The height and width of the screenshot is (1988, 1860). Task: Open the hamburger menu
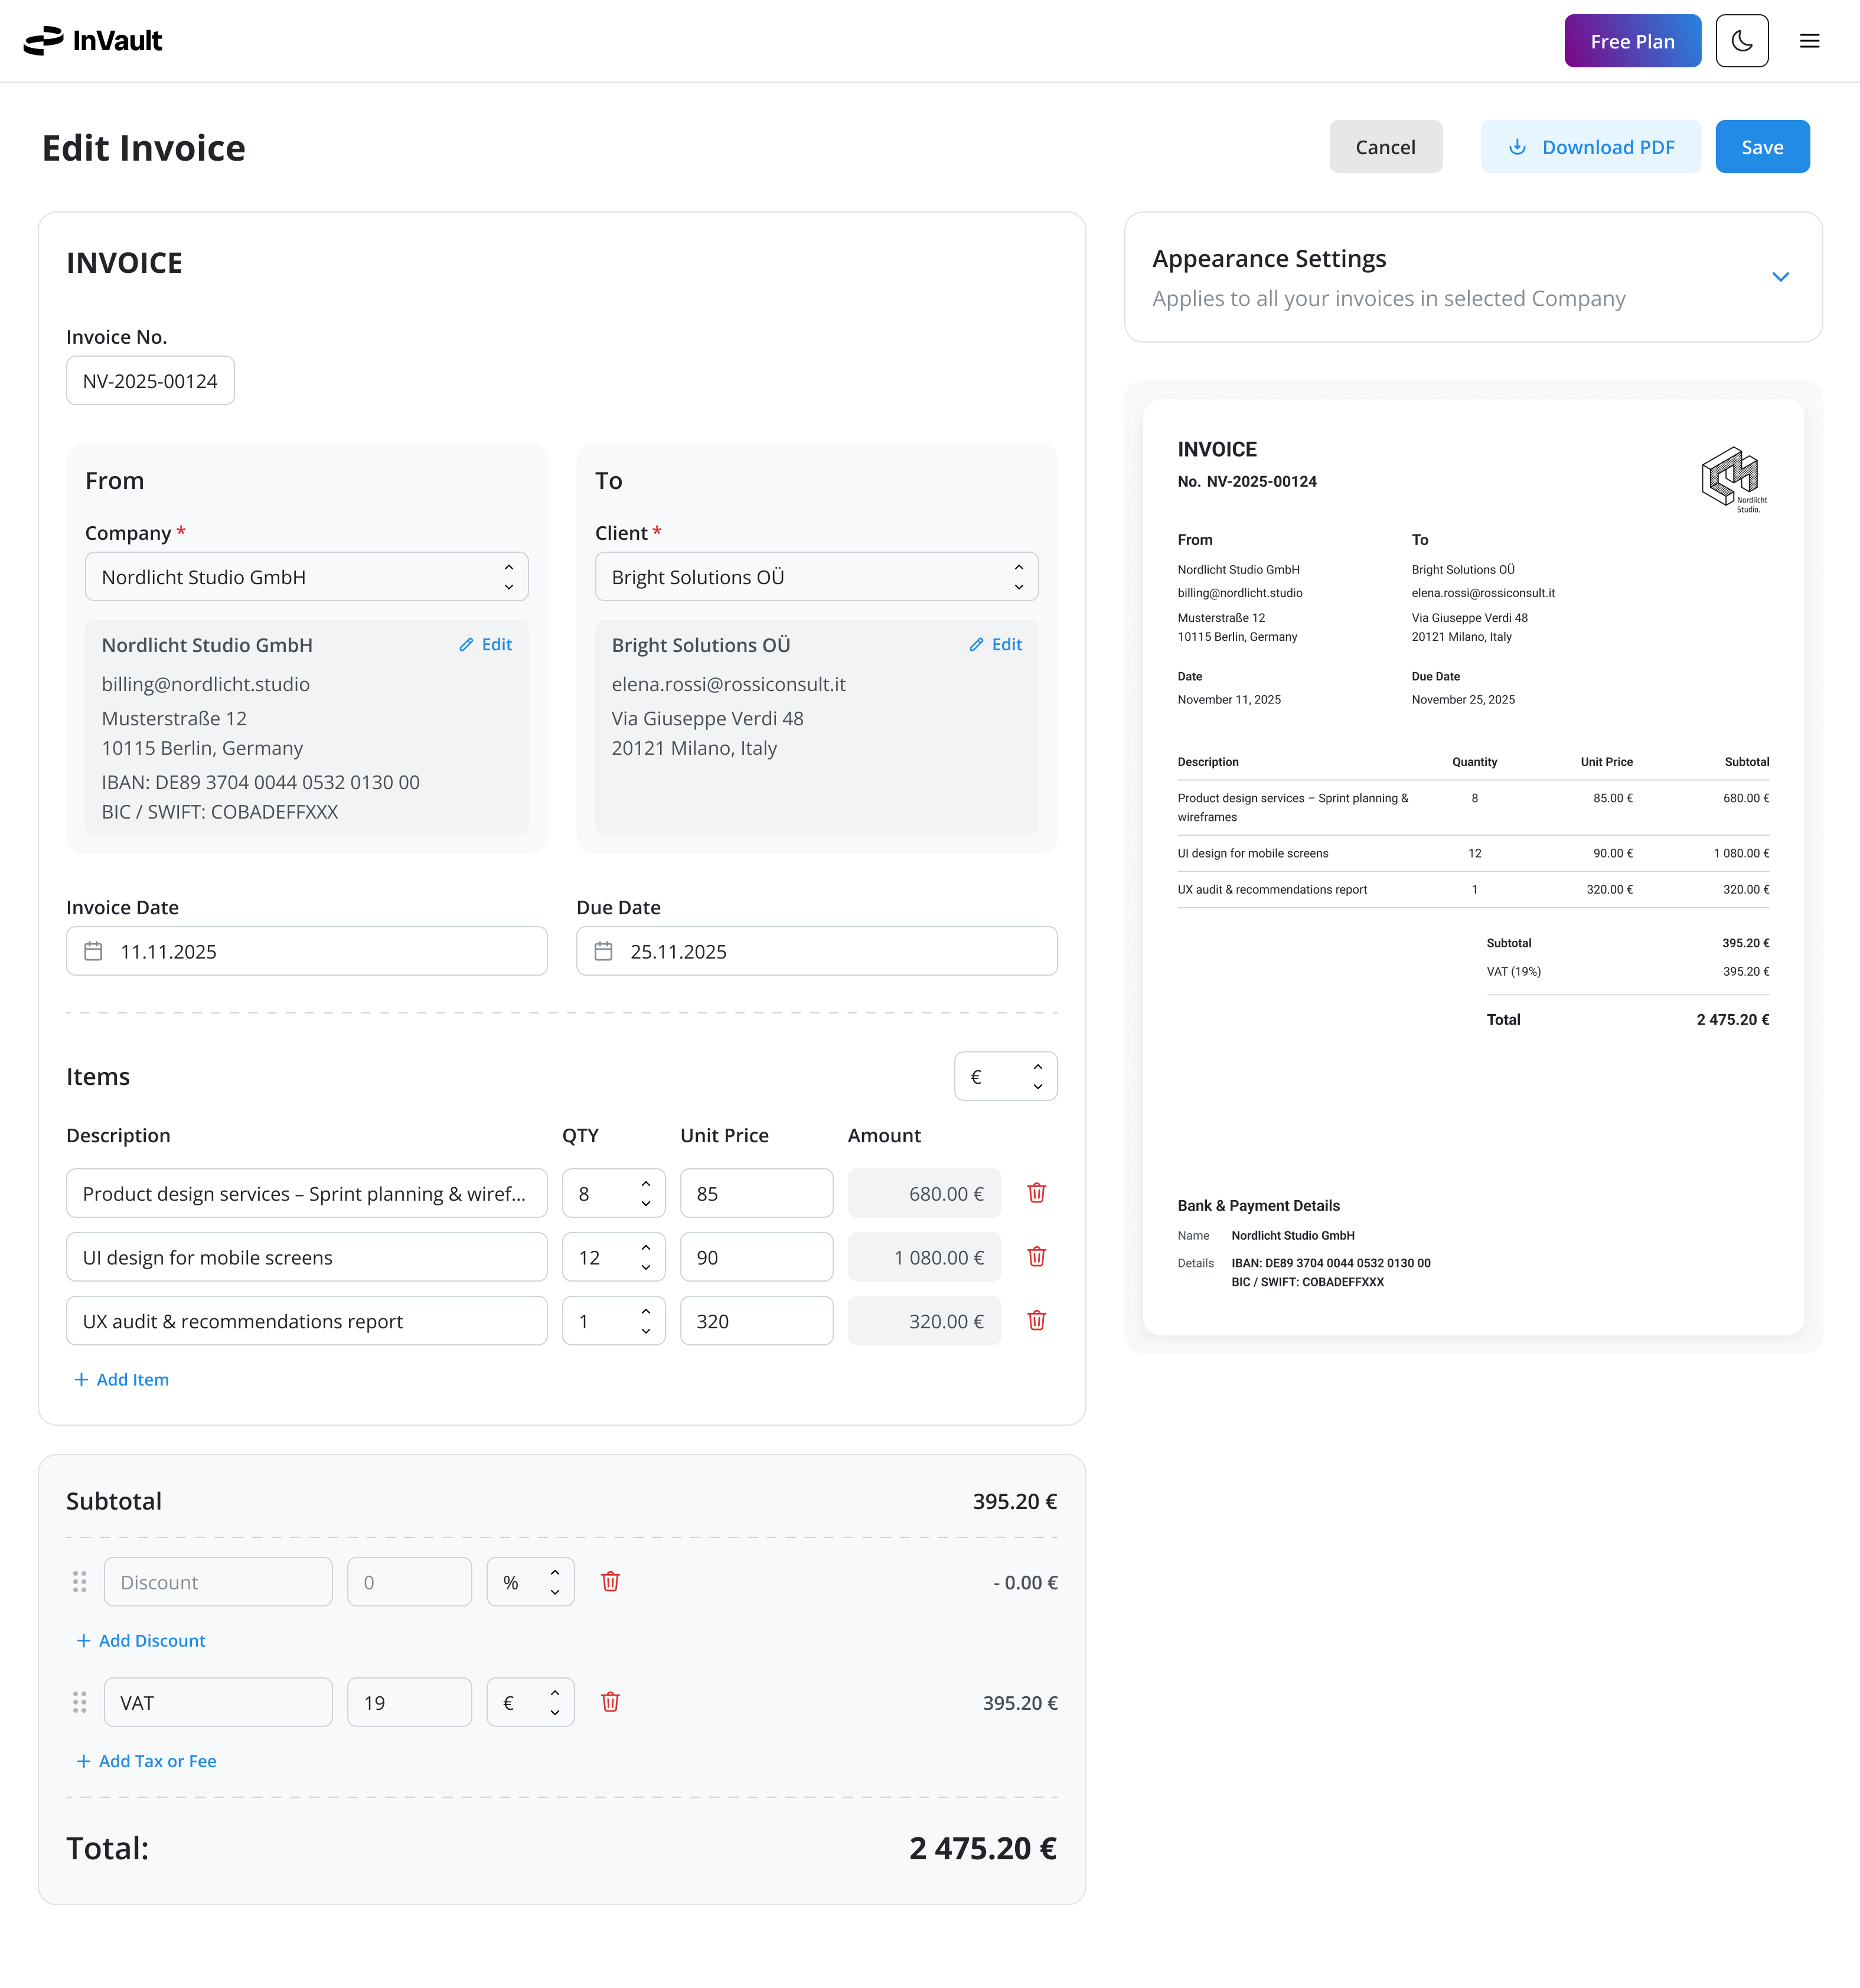pyautogui.click(x=1809, y=41)
